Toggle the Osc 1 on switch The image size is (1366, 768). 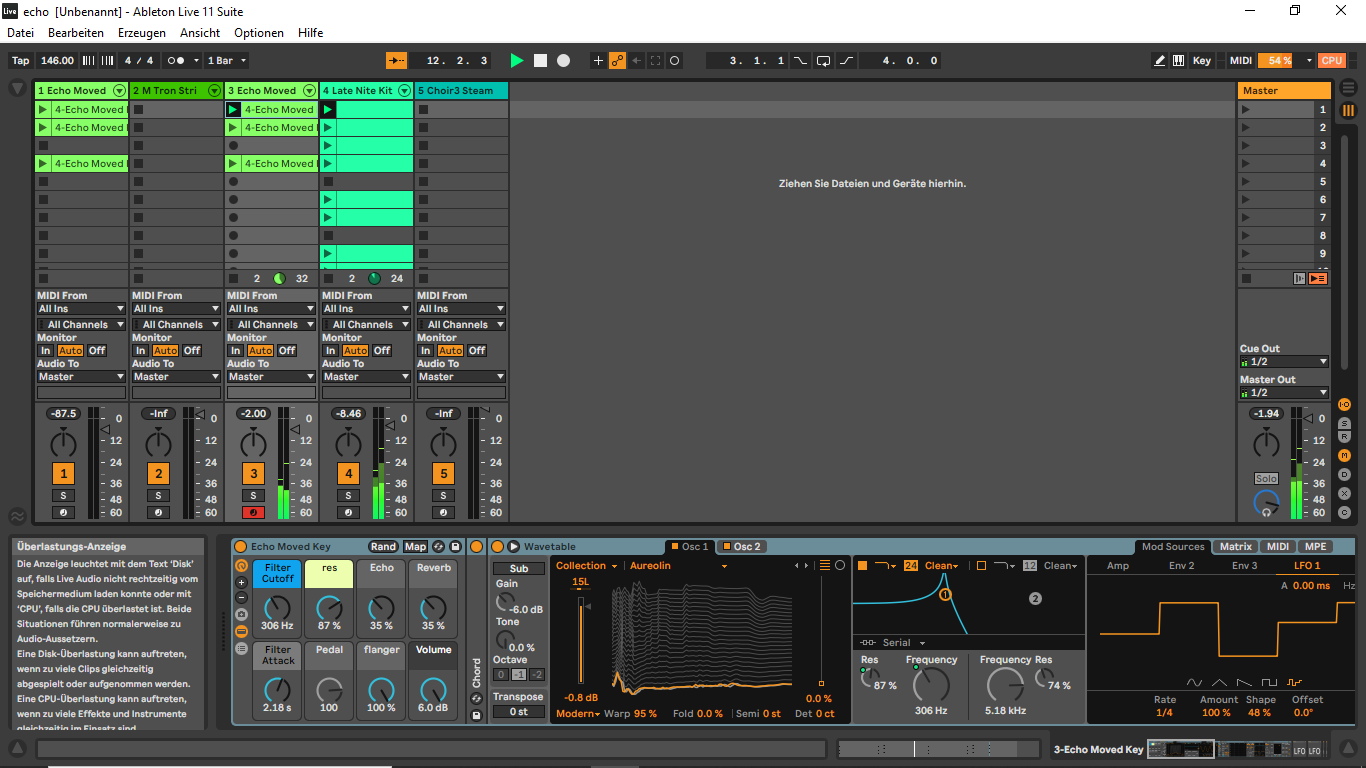click(675, 547)
